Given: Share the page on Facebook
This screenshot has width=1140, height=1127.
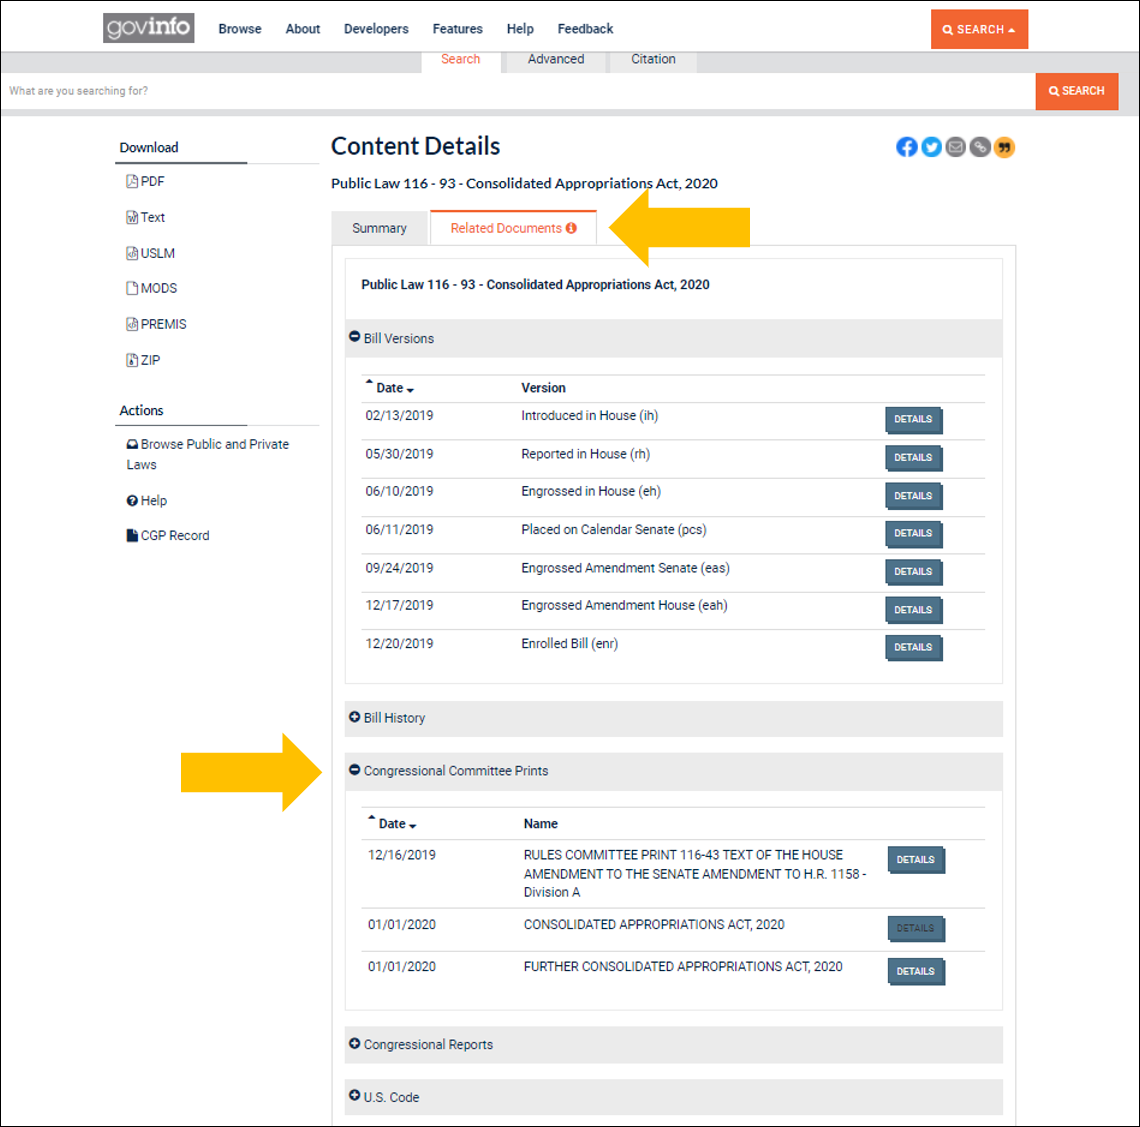Looking at the screenshot, I should tap(906, 147).
